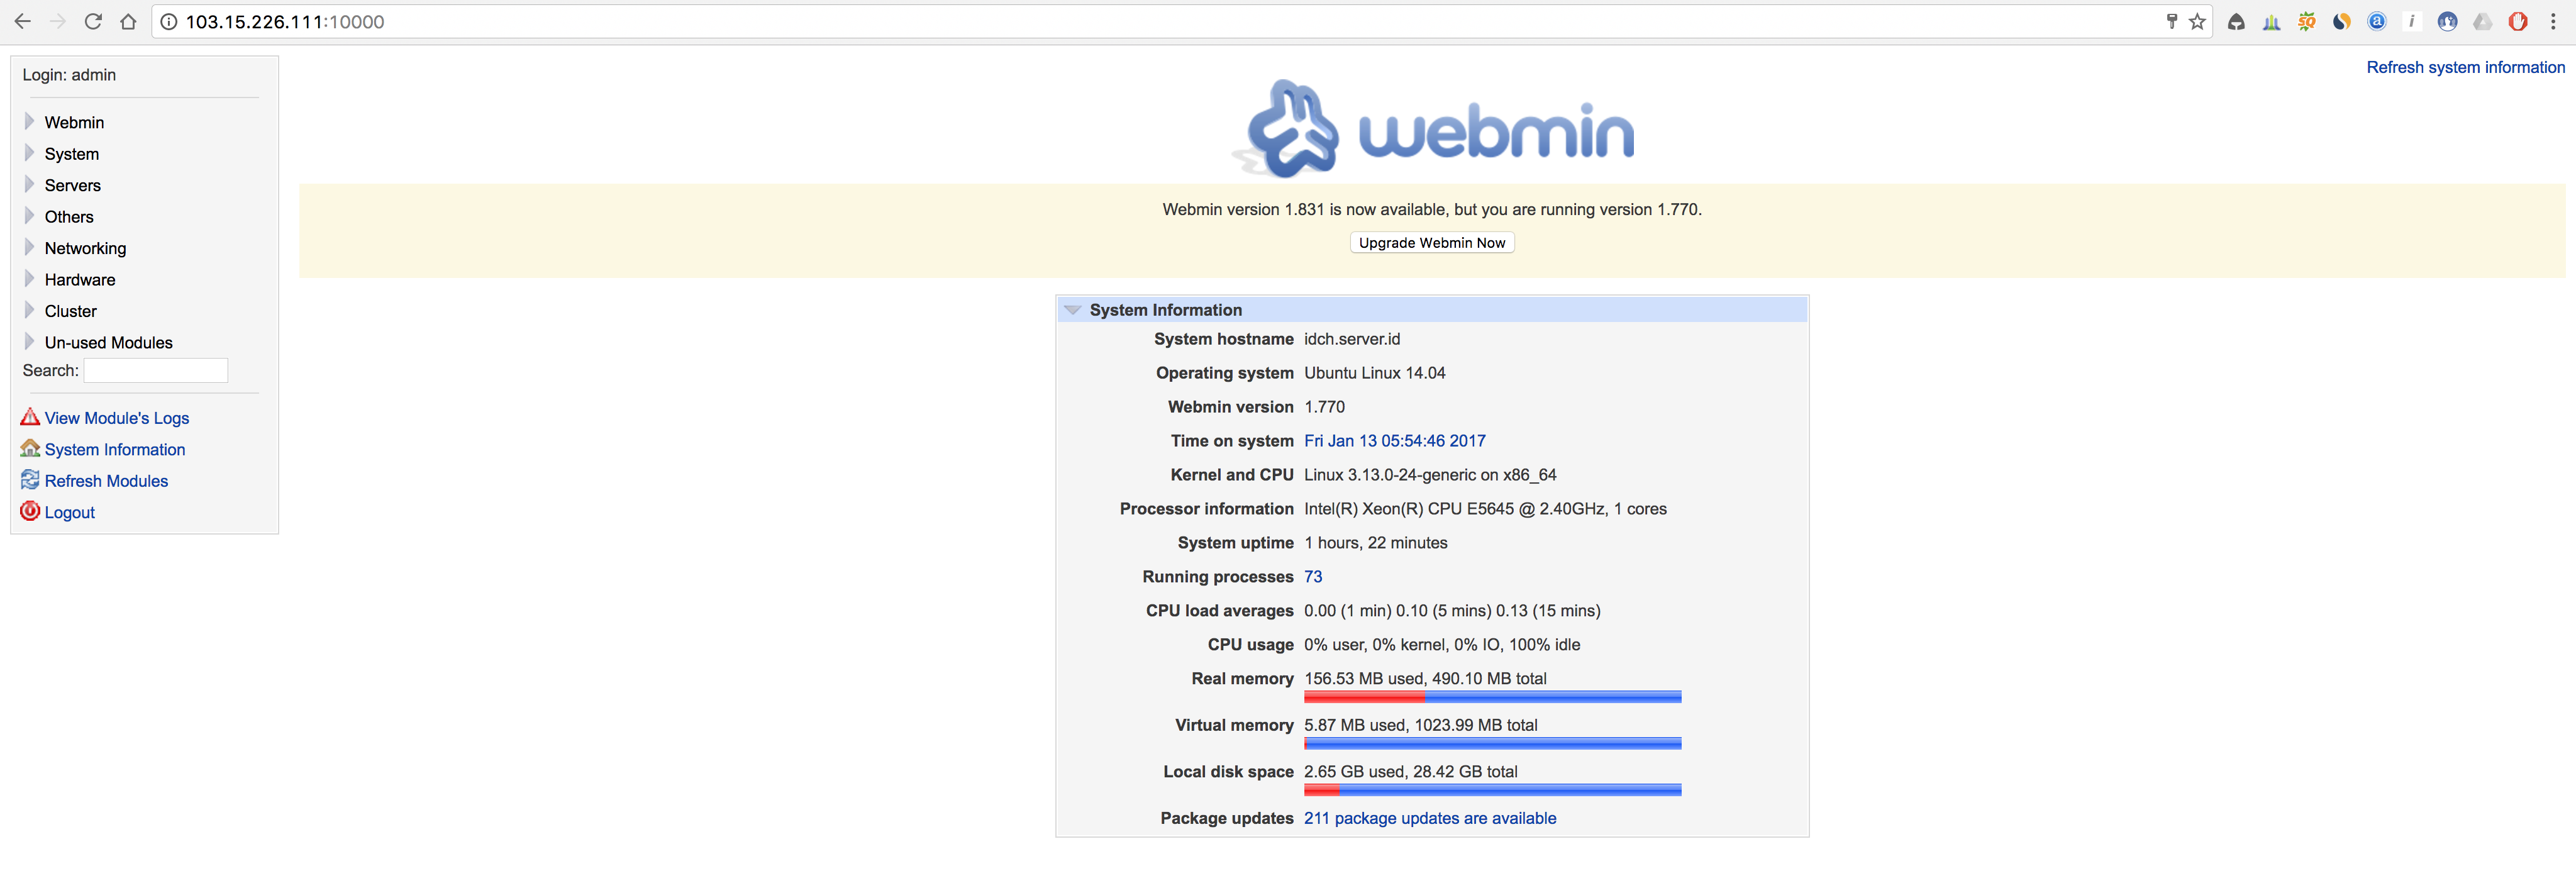Click the Google Drive extension icon

pos(2483,21)
